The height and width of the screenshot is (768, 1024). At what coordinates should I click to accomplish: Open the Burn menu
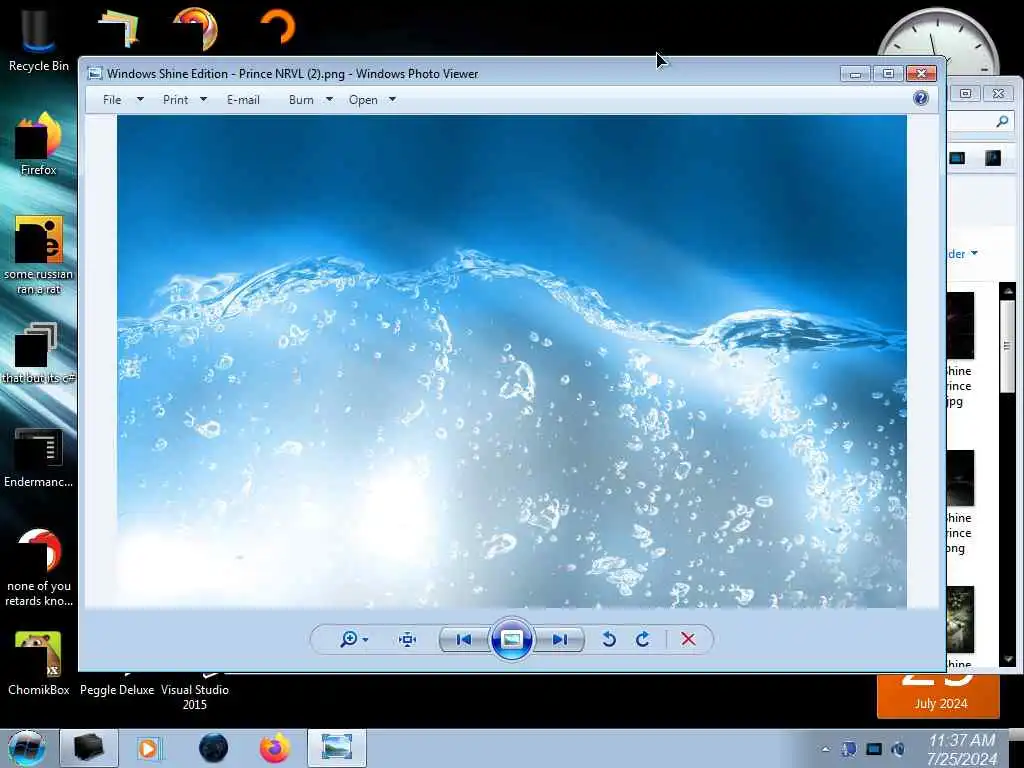pos(301,100)
